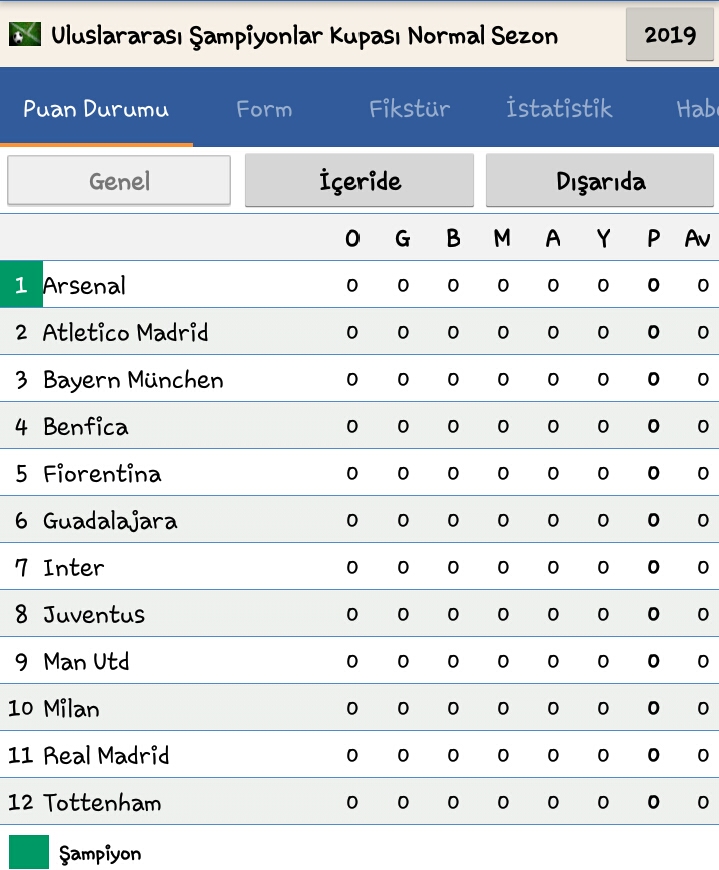
Task: Click the P points column header
Action: [x=654, y=238]
